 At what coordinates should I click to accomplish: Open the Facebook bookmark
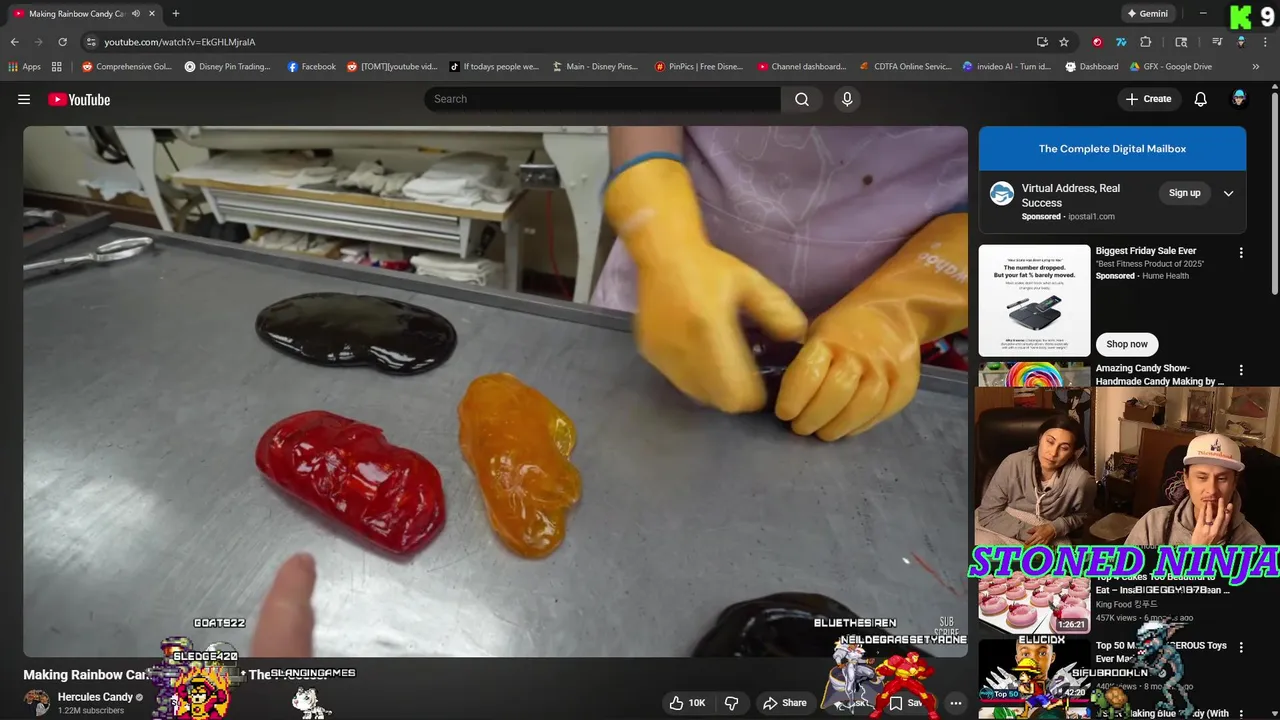click(312, 67)
